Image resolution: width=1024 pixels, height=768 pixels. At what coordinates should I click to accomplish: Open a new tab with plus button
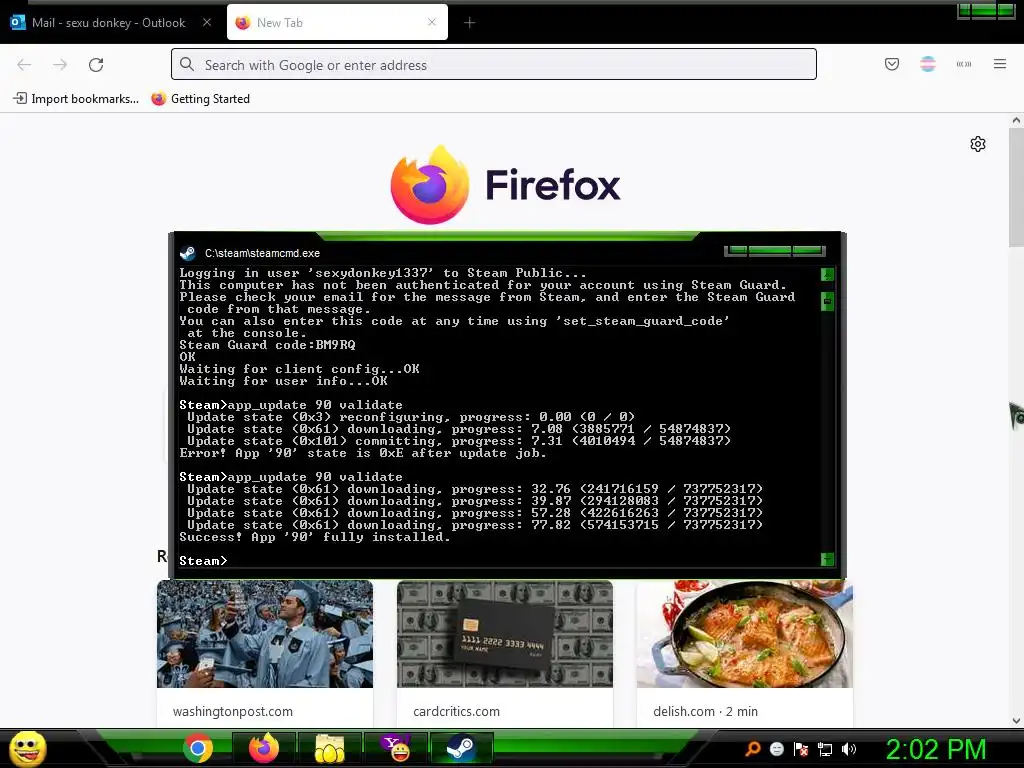pyautogui.click(x=470, y=23)
